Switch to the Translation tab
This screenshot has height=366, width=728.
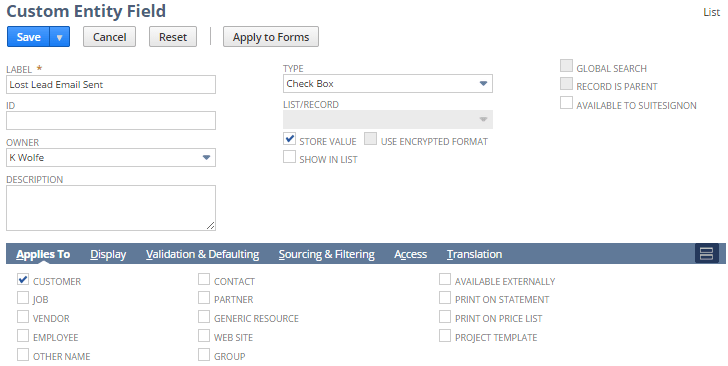click(x=474, y=254)
